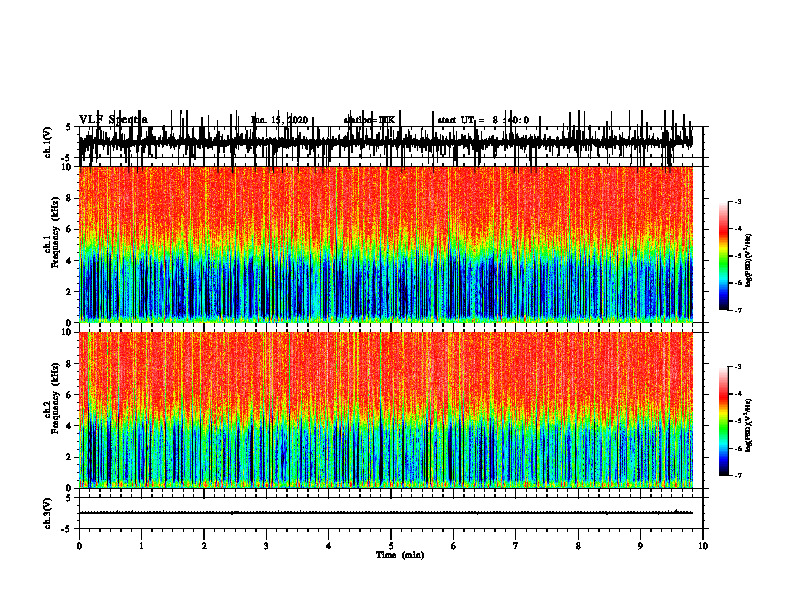This screenshot has height=612, width=792.
Task: Click the ch.1 frequency tick label 4
Action: tap(69, 261)
